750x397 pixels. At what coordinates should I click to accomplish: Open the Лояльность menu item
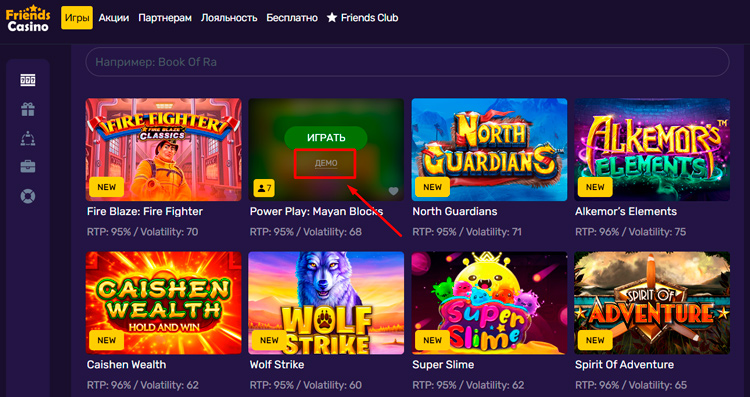pyautogui.click(x=229, y=18)
